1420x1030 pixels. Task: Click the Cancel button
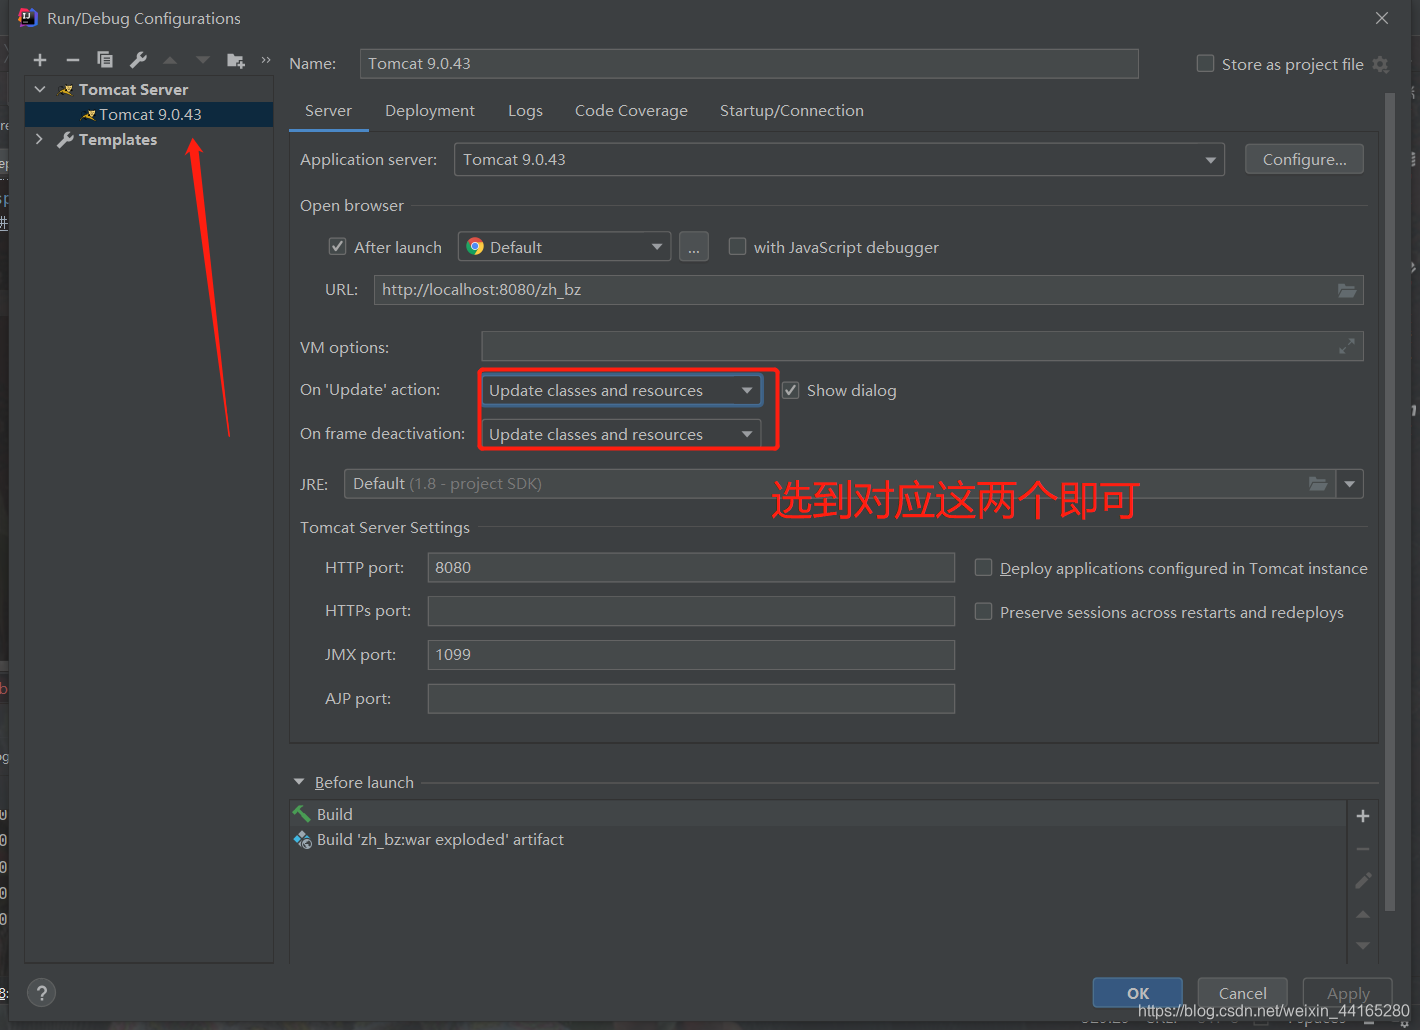[x=1242, y=993]
